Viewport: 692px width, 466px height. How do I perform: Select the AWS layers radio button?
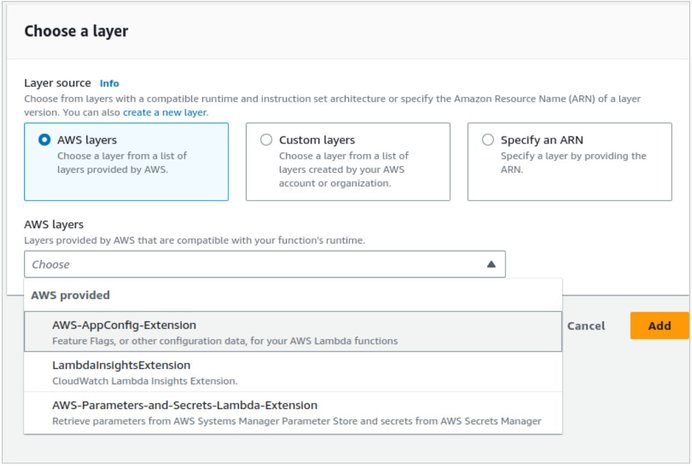pos(44,140)
